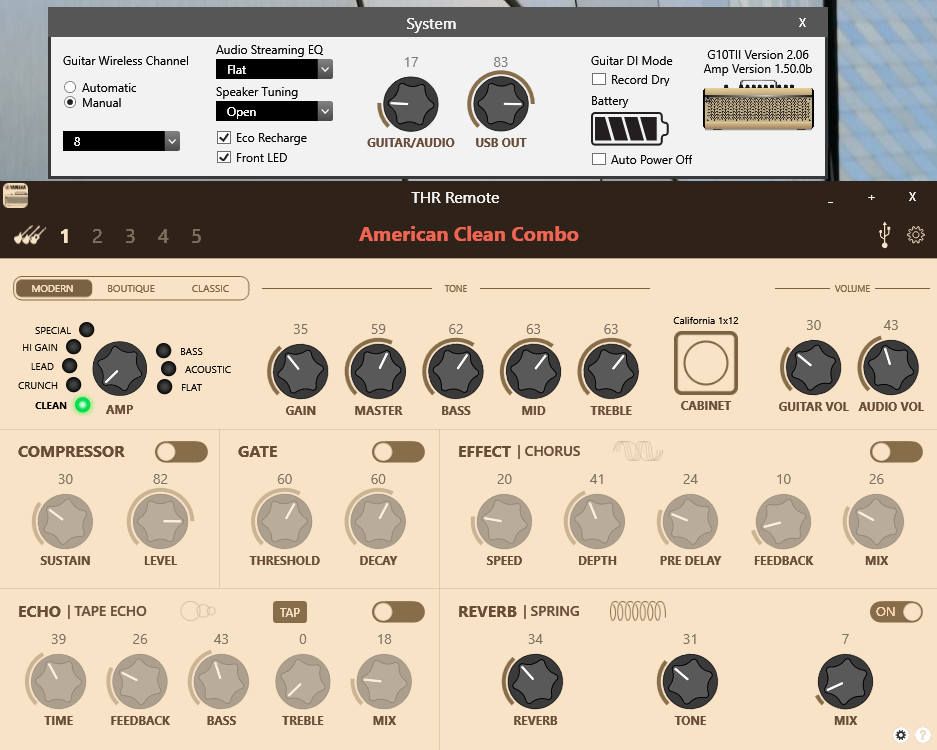Select preset slot 2
The height and width of the screenshot is (750, 937).
coord(97,236)
